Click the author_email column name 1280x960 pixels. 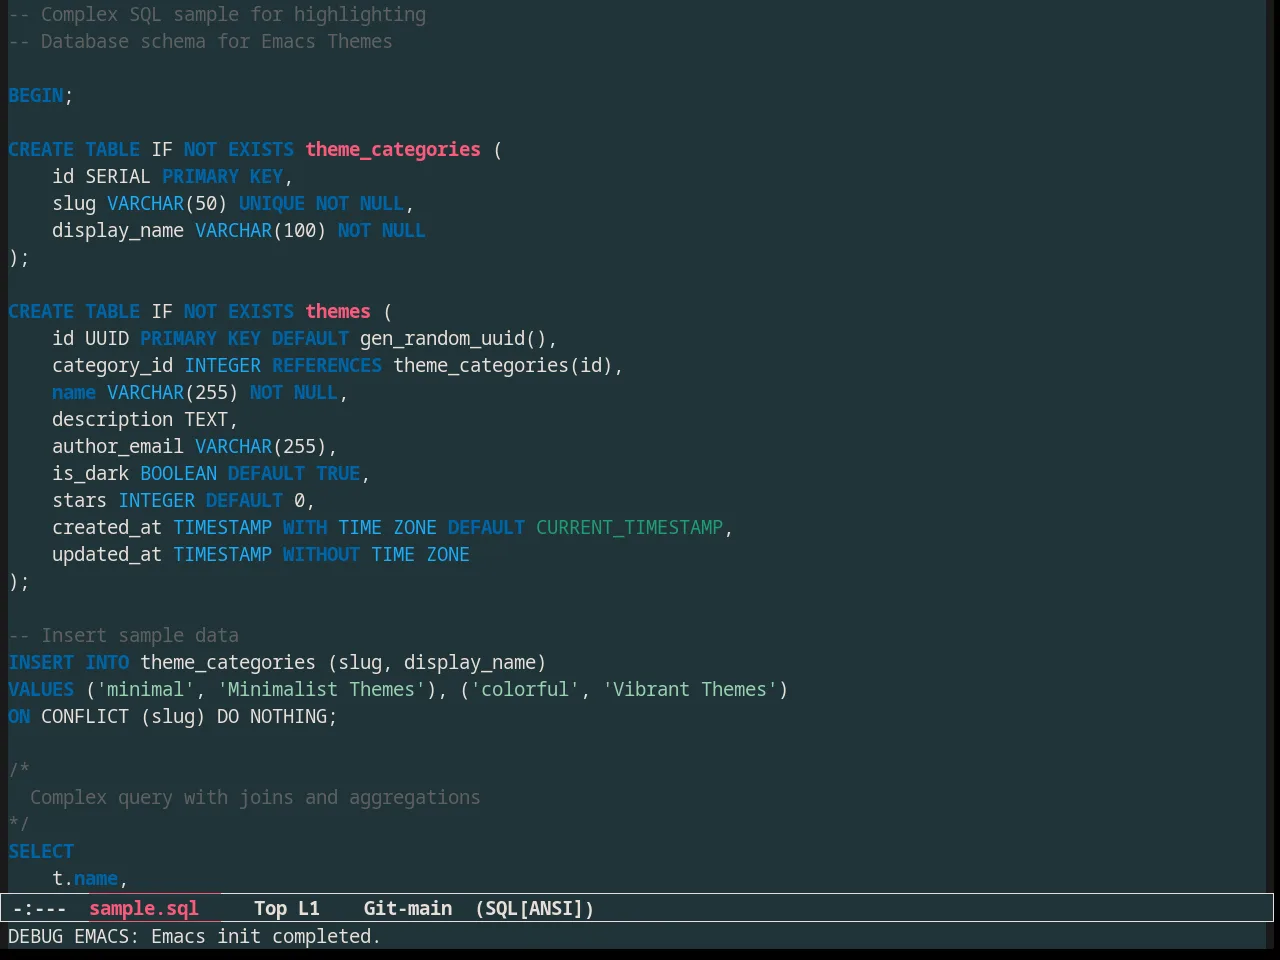118,446
